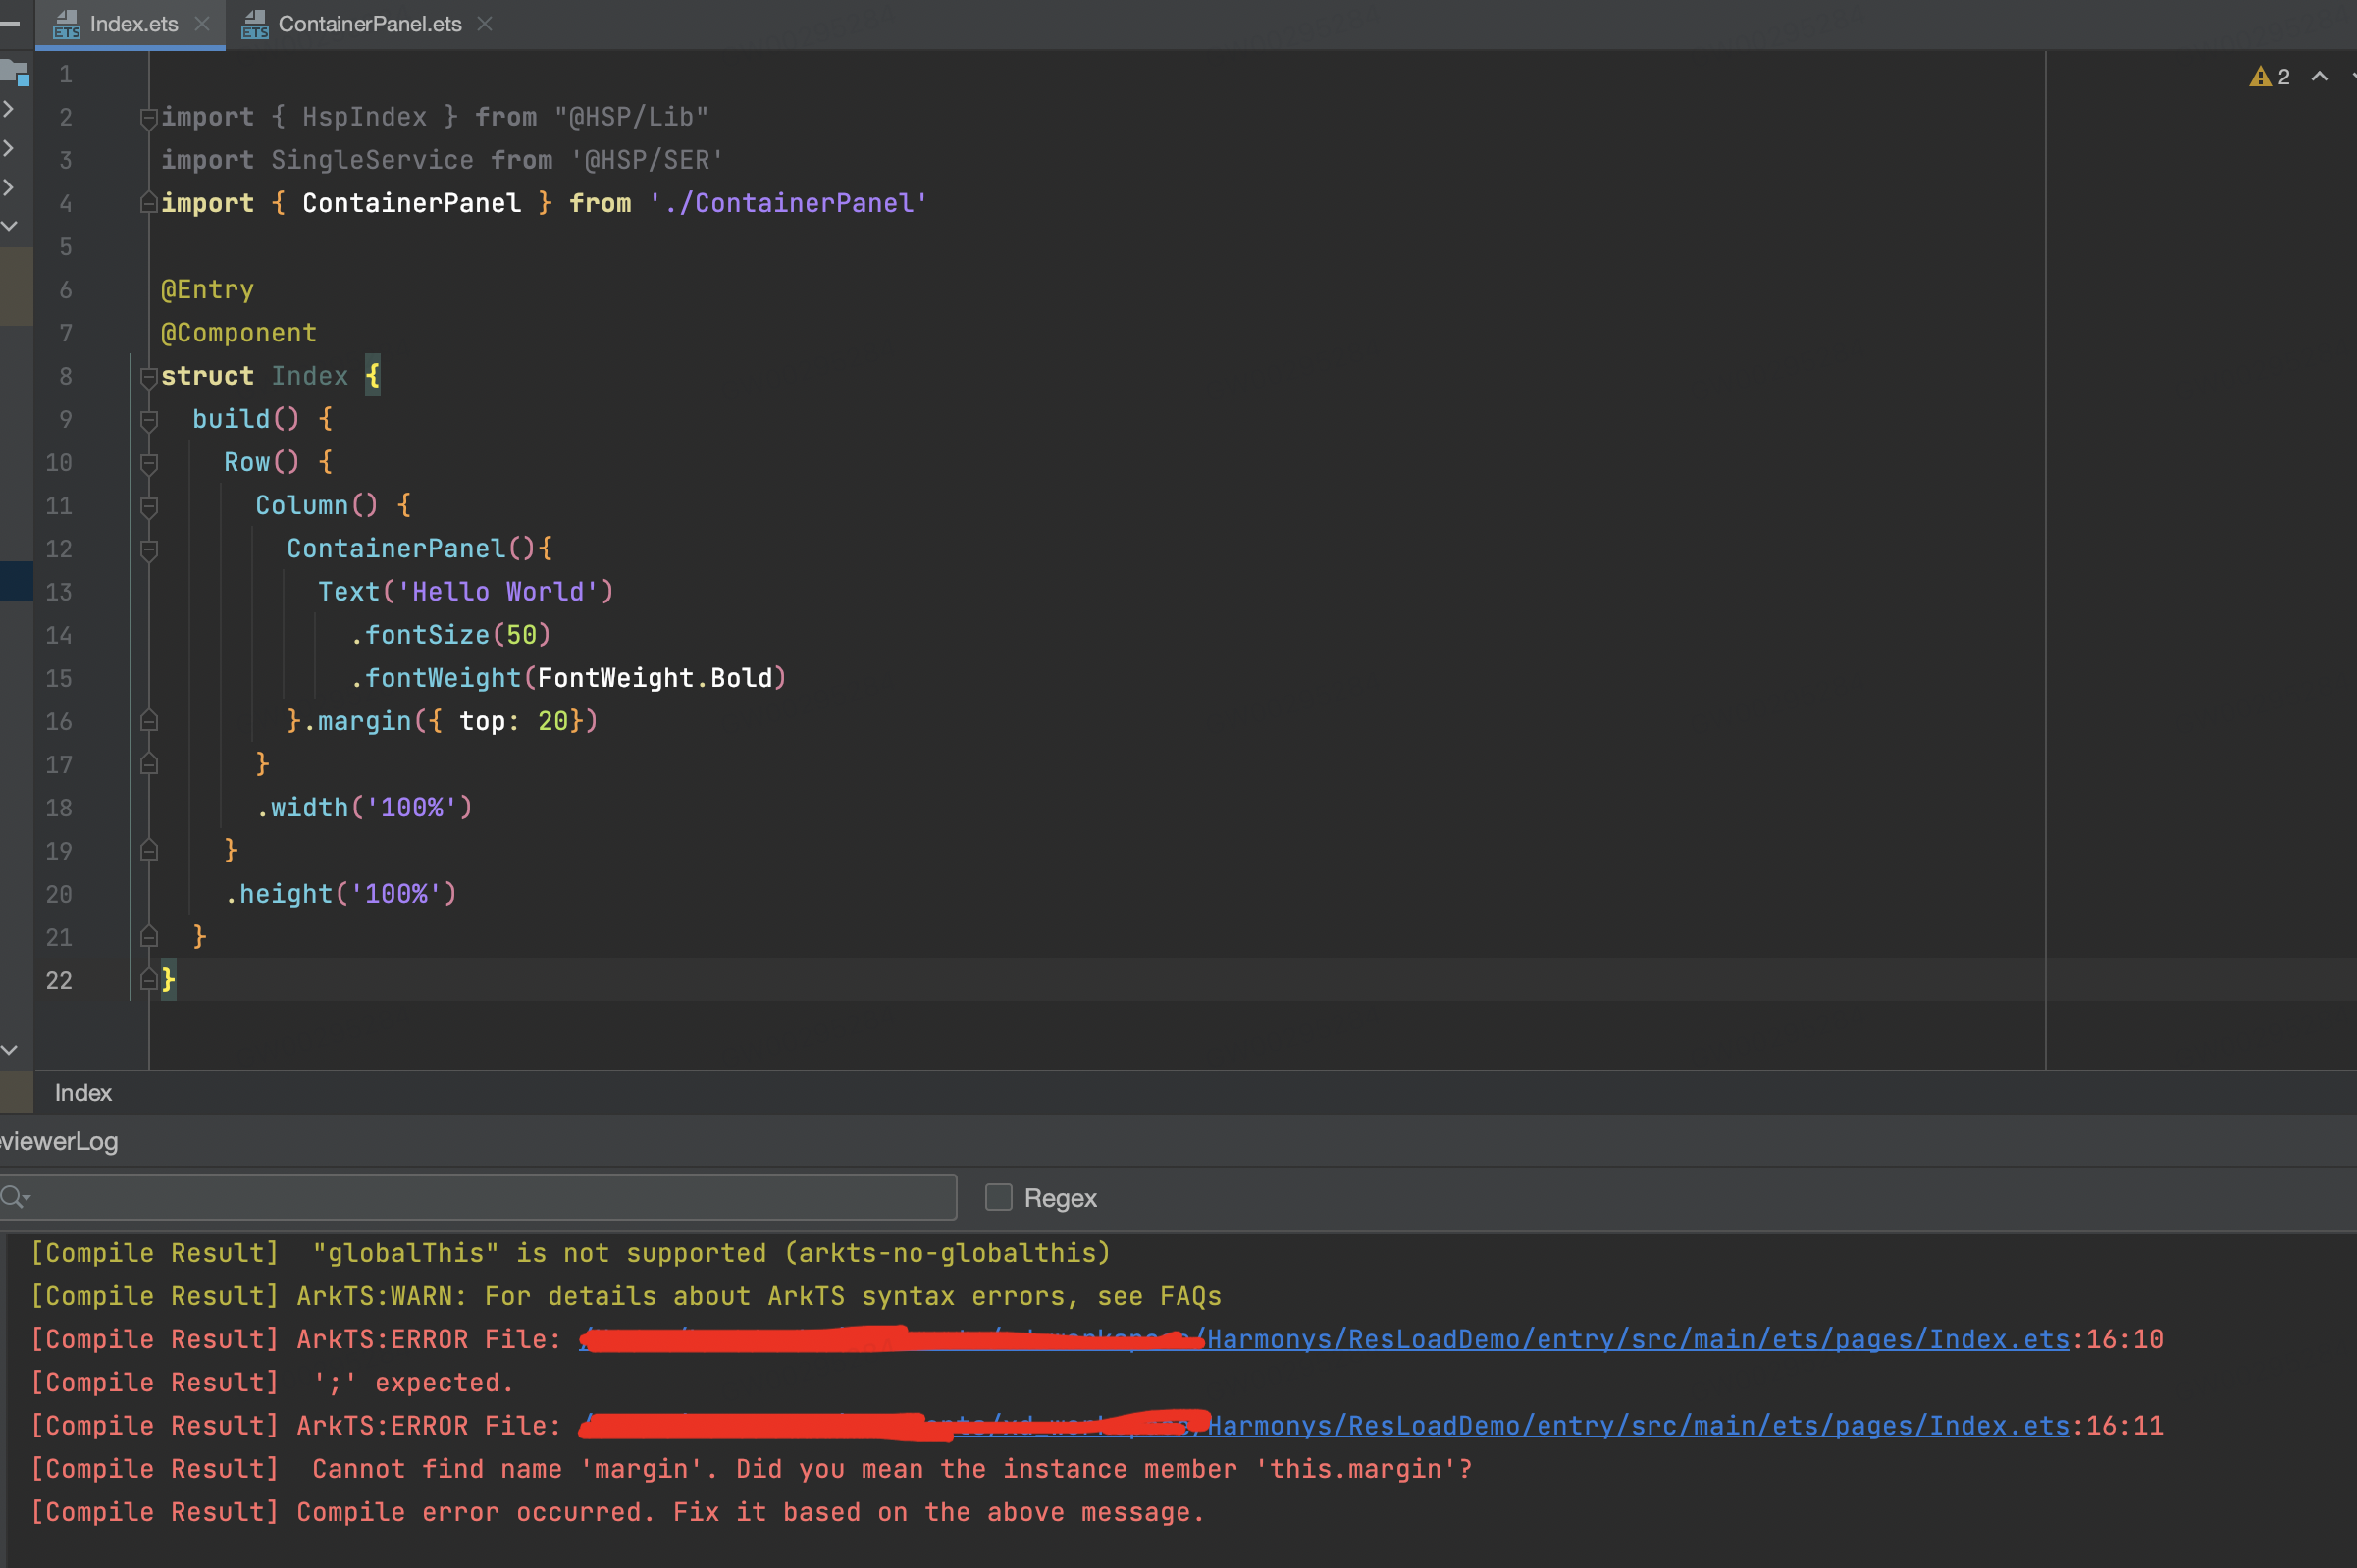The height and width of the screenshot is (1568, 2357).
Task: Click the PreviewerLog panel title
Action: 59,1141
